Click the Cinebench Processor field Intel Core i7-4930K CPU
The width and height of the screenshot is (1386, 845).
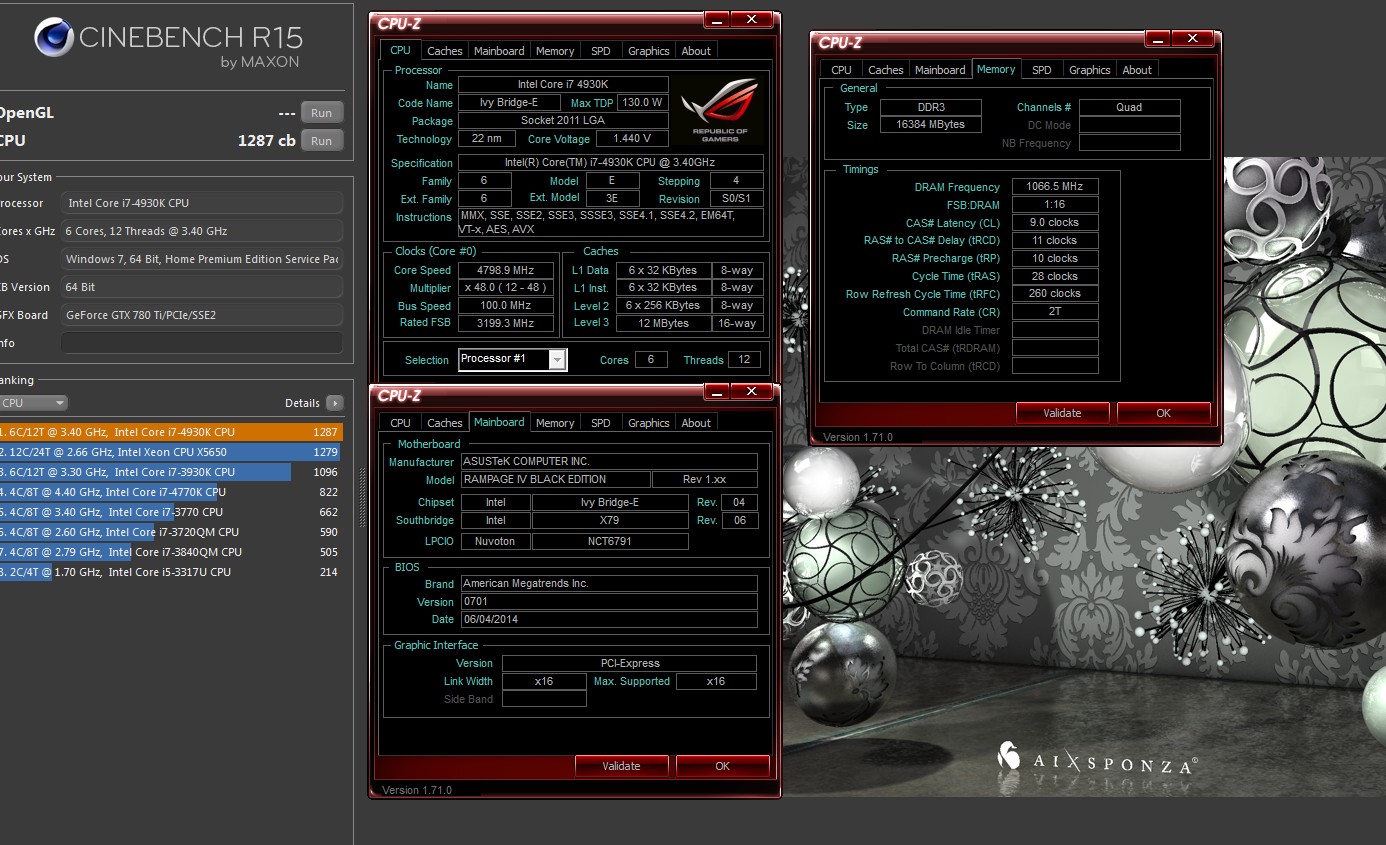[x=202, y=203]
